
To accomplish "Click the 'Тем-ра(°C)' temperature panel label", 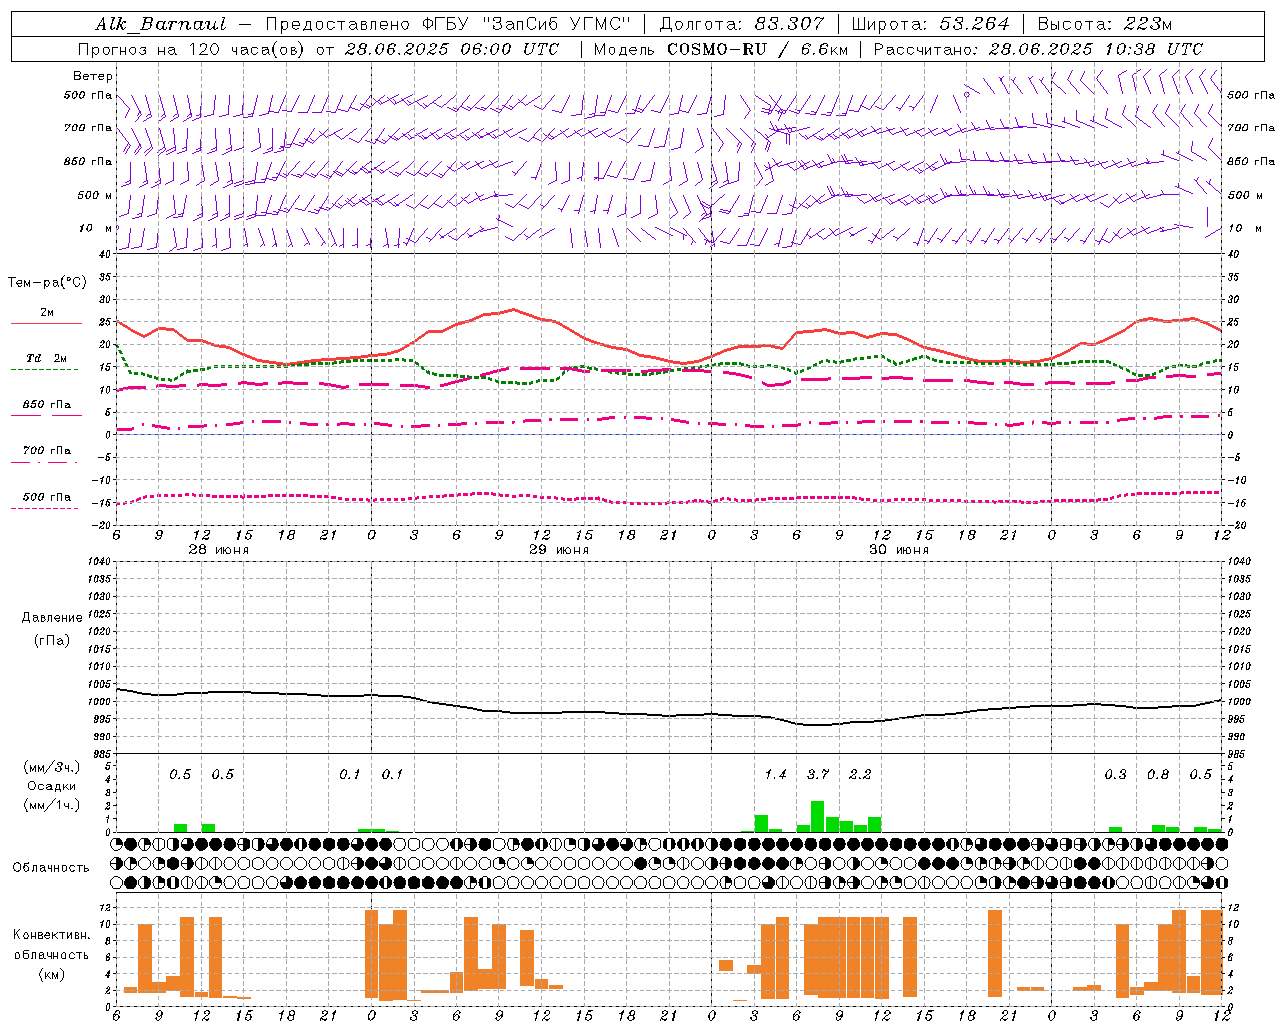I will (47, 283).
